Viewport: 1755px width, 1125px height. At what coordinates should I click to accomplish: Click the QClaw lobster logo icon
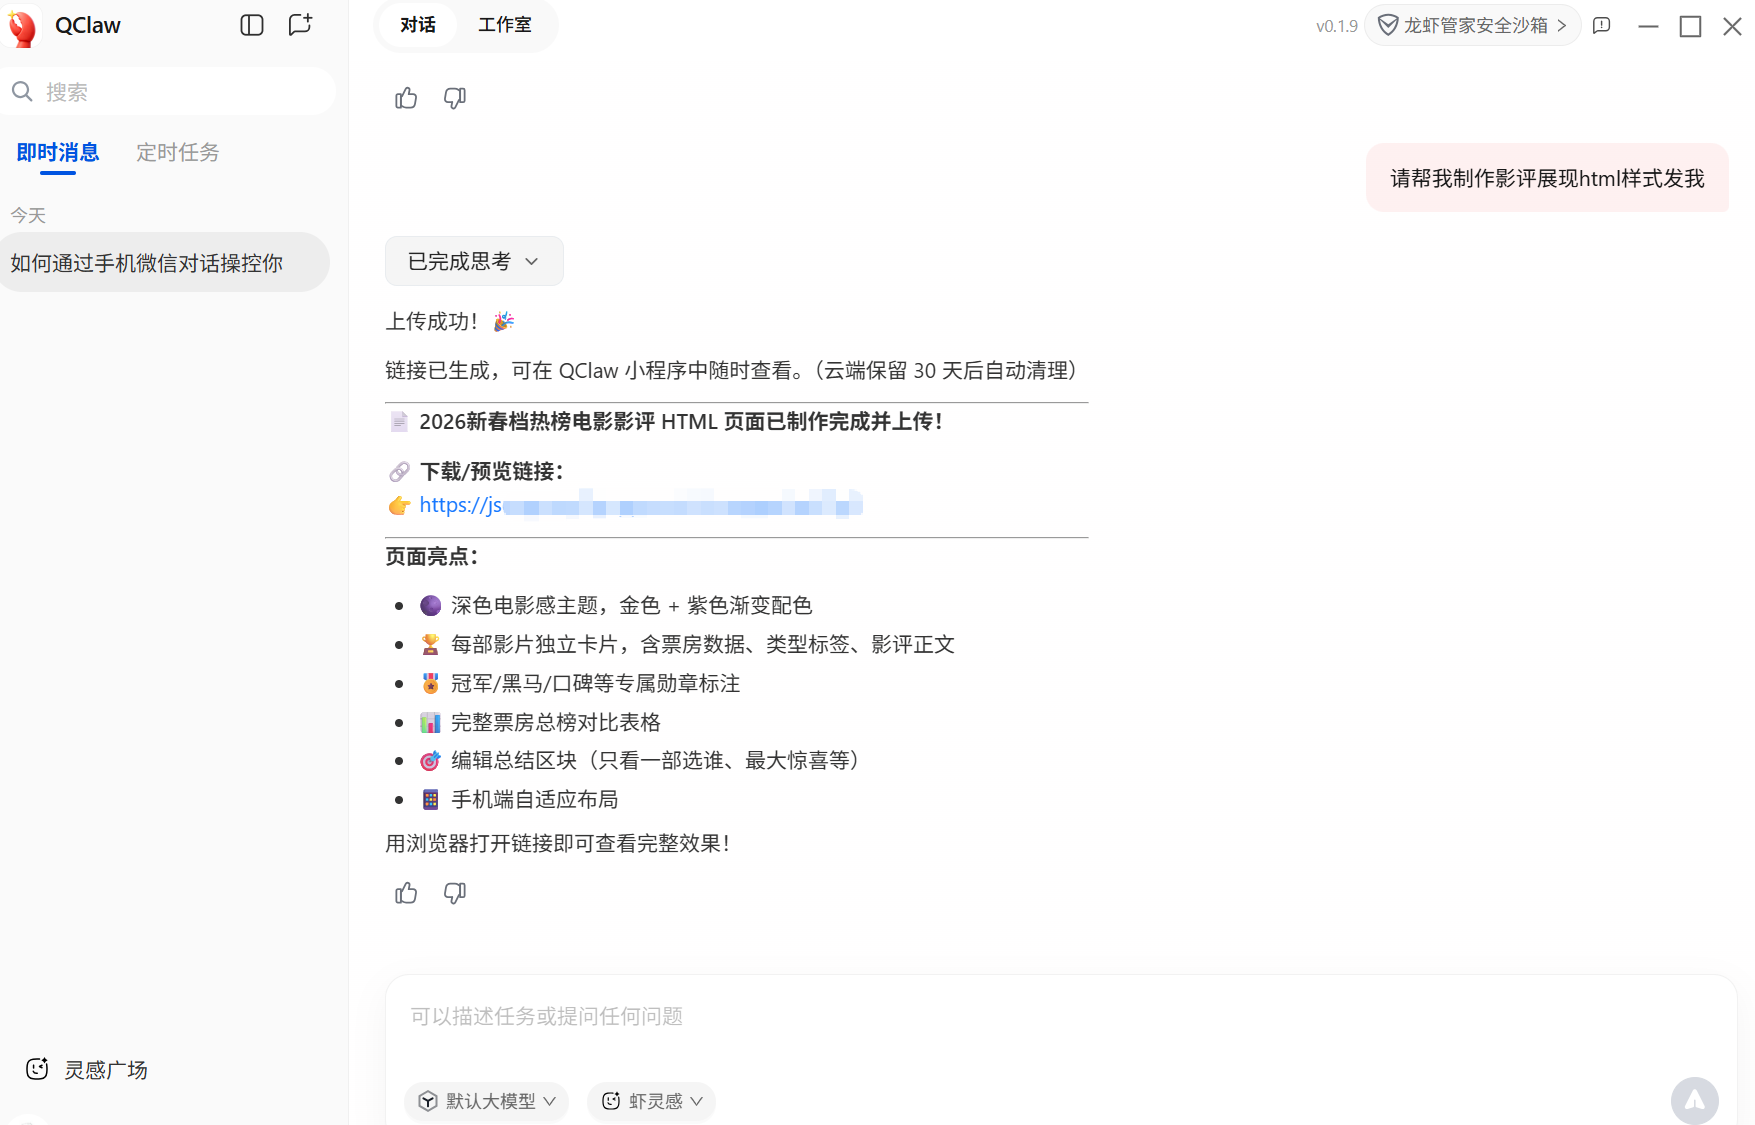(22, 26)
